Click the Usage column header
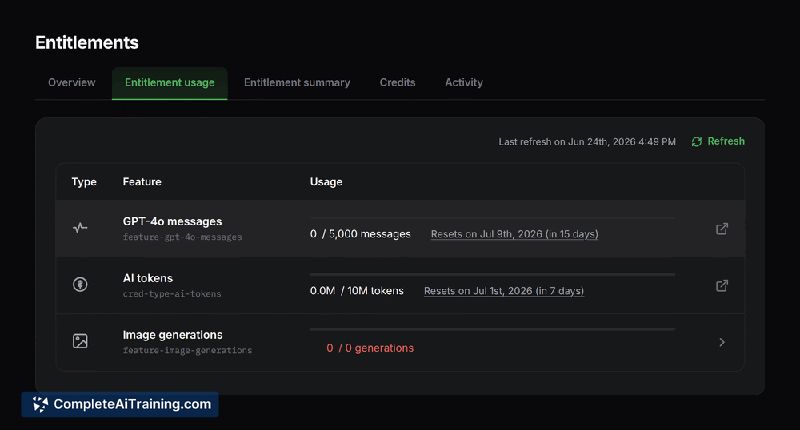 [326, 182]
